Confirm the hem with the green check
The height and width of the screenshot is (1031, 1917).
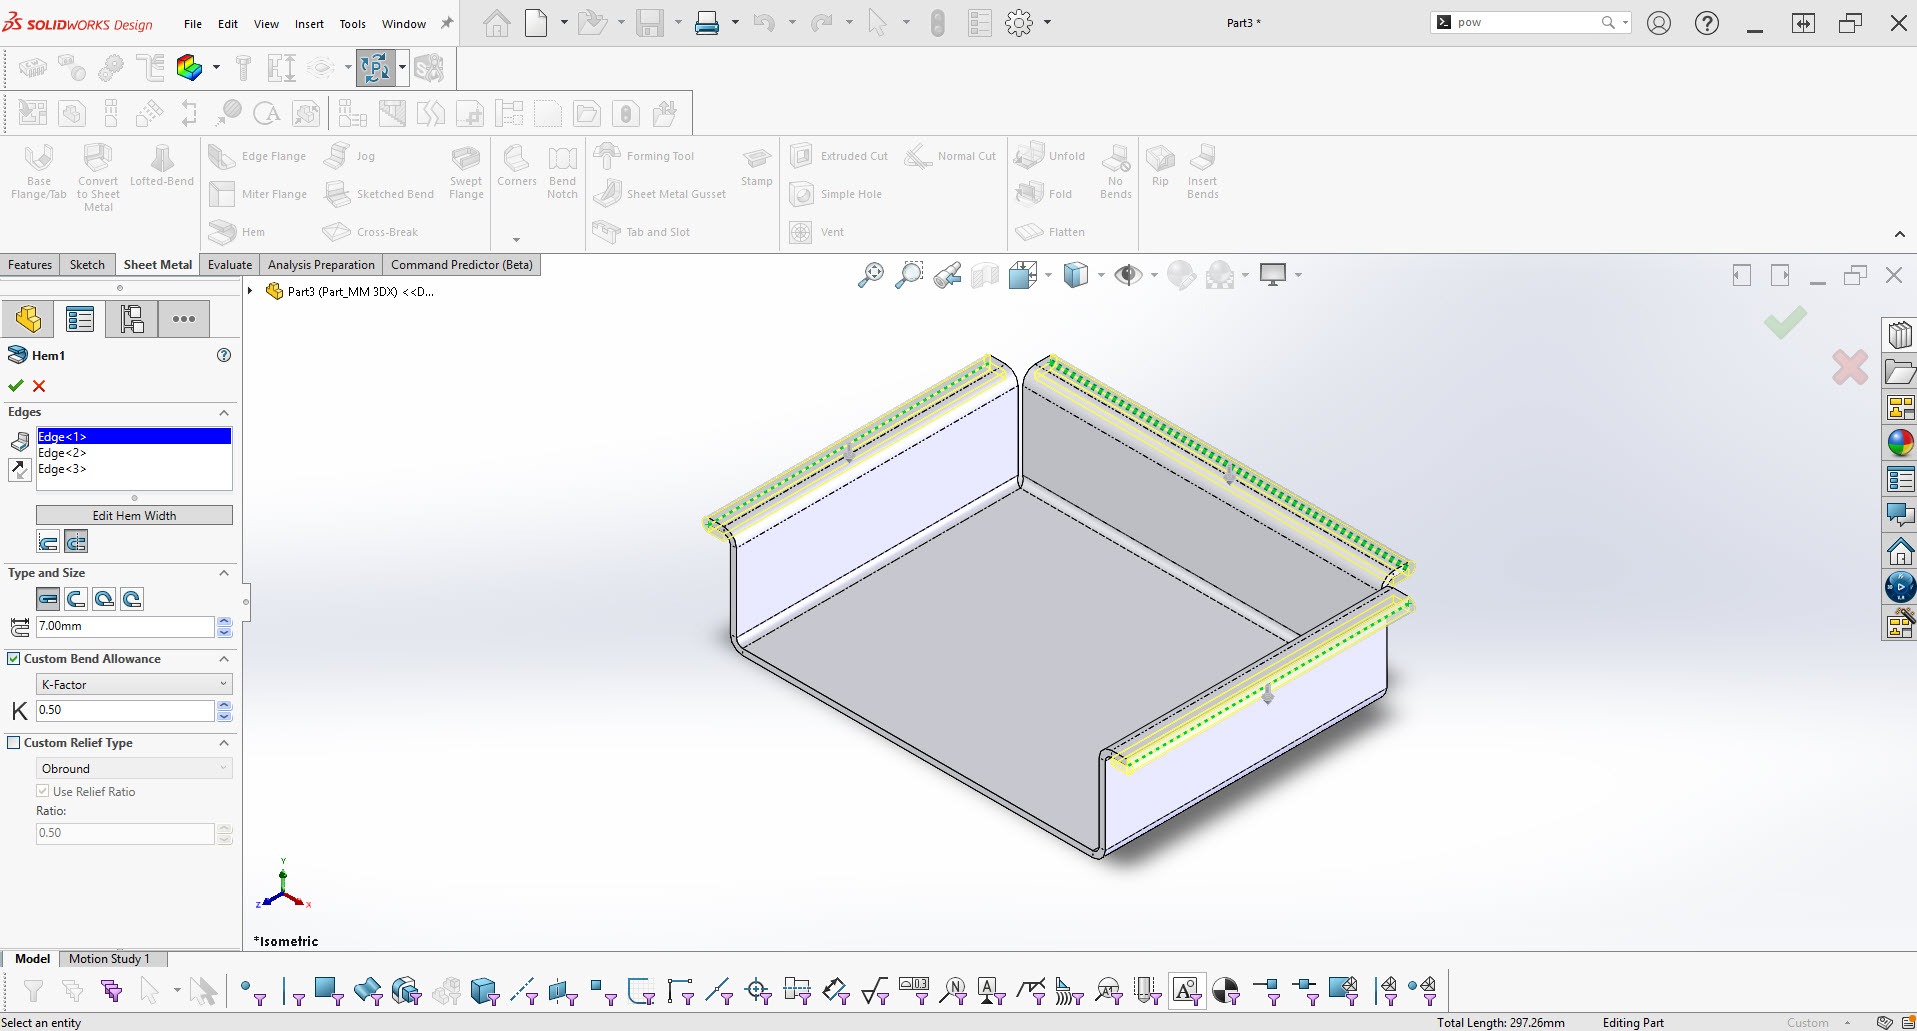[x=15, y=386]
